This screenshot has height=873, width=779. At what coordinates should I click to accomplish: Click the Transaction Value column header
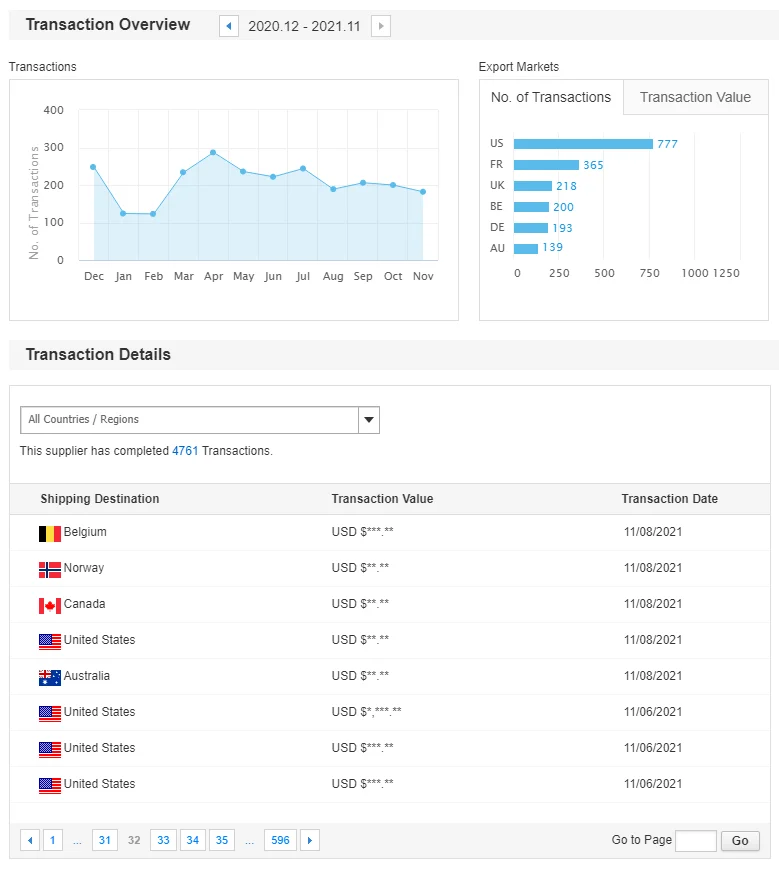pos(383,499)
